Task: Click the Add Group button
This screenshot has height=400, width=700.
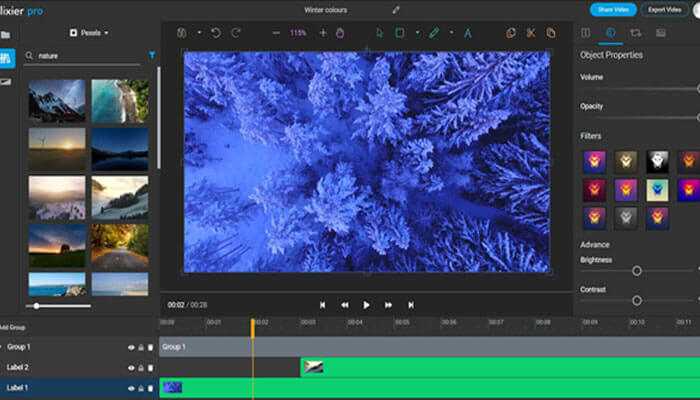Action: pyautogui.click(x=12, y=328)
